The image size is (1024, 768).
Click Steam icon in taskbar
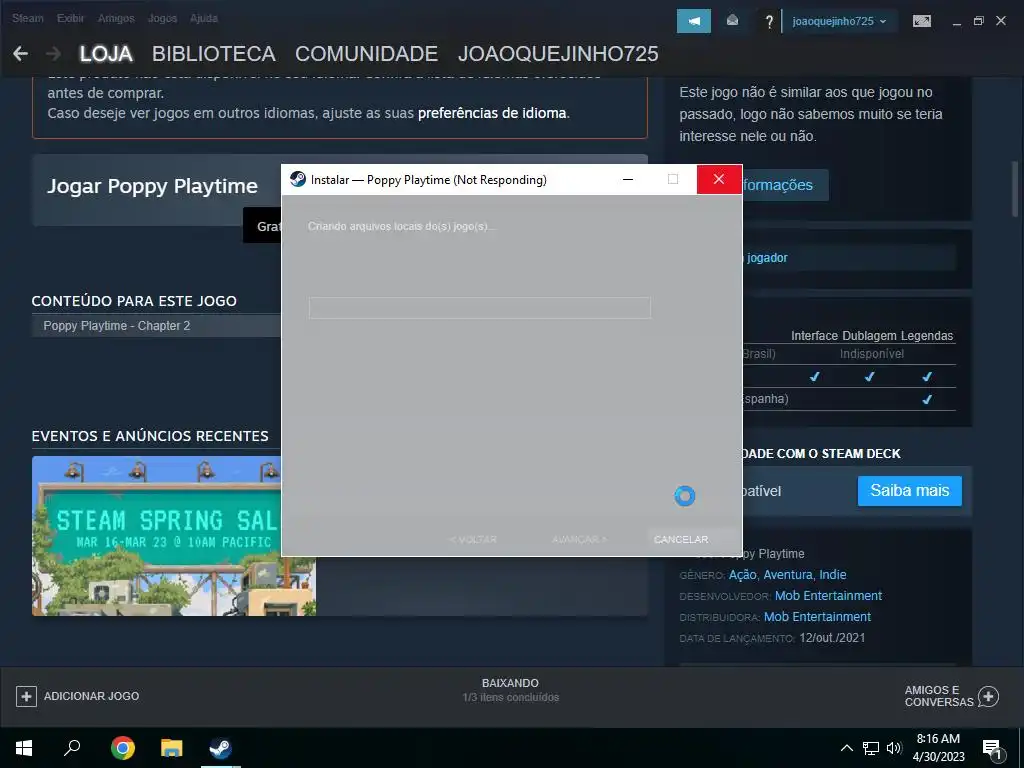click(x=220, y=748)
